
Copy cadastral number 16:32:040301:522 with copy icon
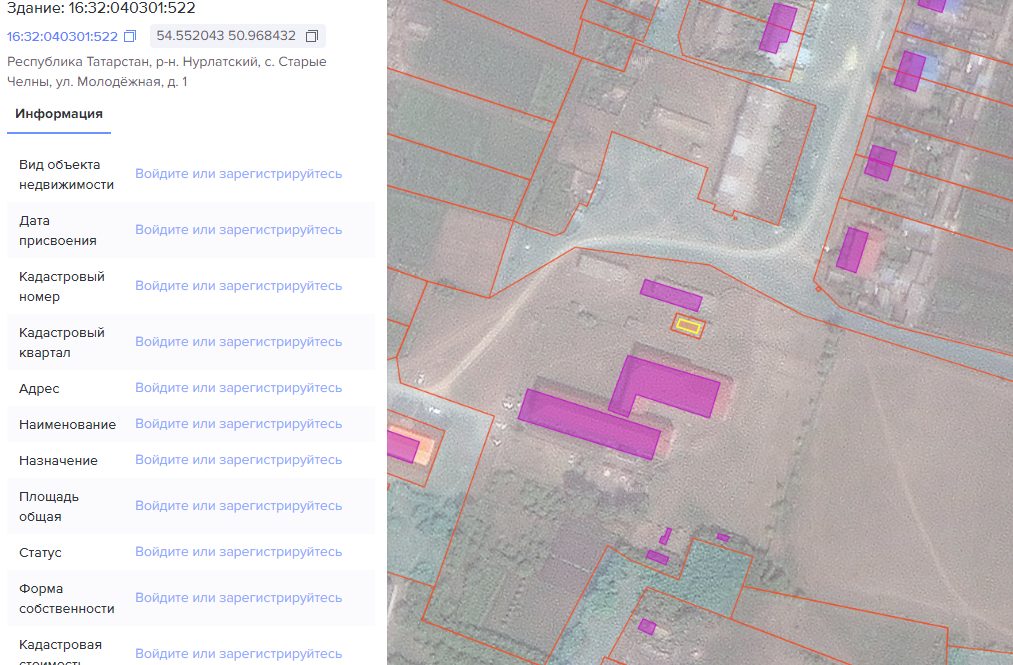click(130, 36)
